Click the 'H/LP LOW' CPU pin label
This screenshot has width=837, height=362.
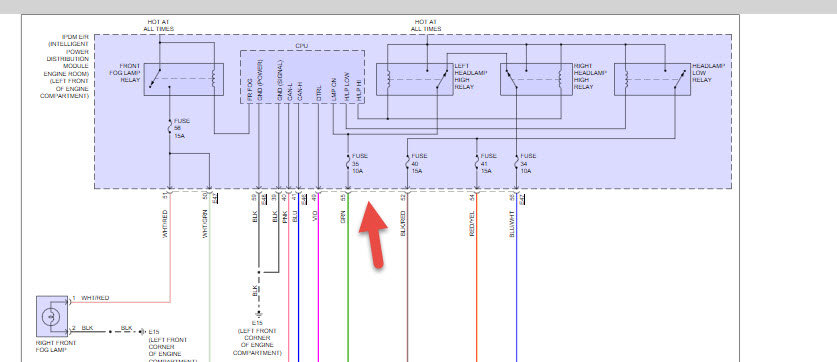tap(347, 87)
